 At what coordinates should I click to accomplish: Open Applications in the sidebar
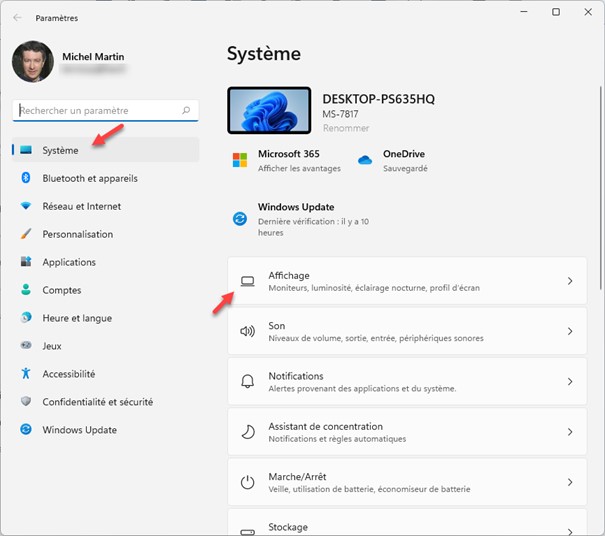click(69, 262)
